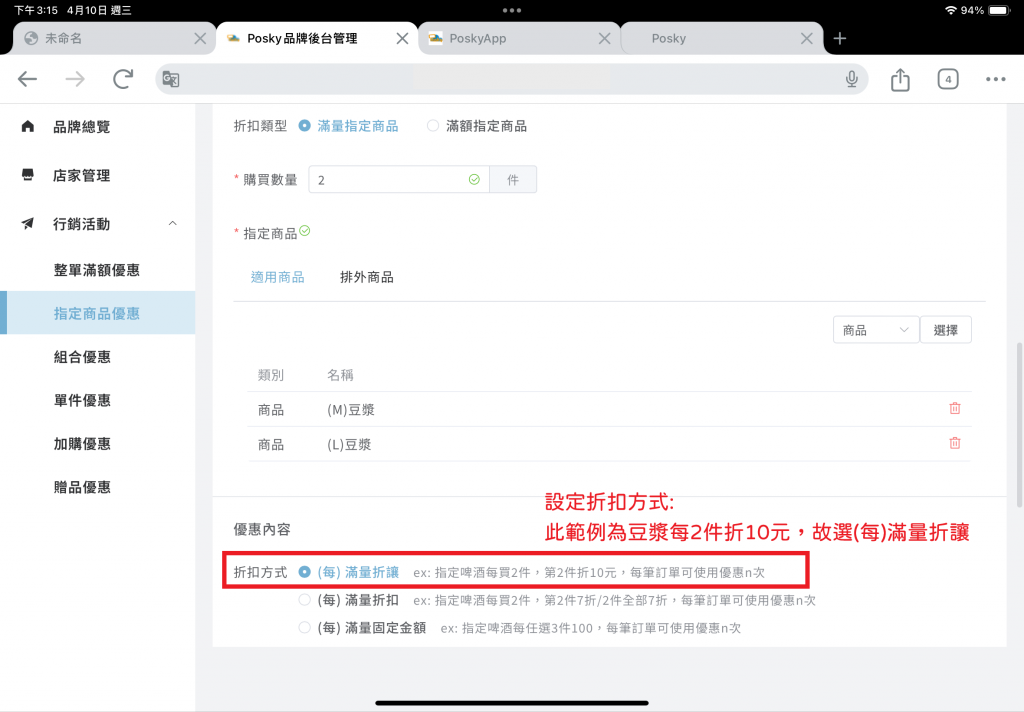The width and height of the screenshot is (1024, 712).
Task: Choose (每) 滿量固定金額 discount method
Action: click(362, 628)
